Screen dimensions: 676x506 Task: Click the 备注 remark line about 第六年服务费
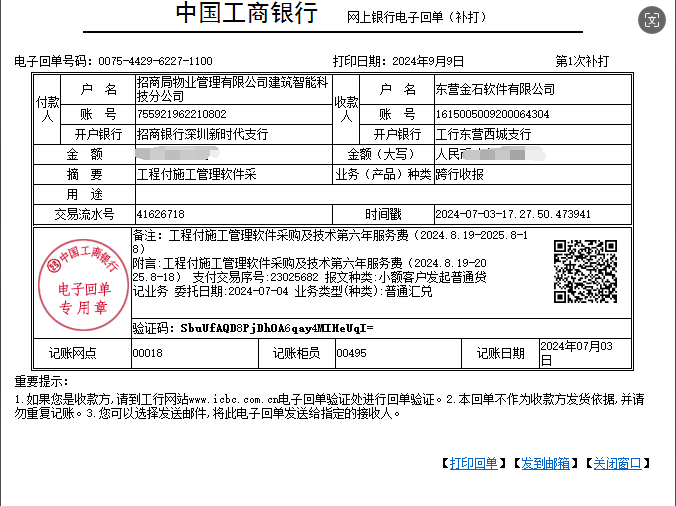click(x=330, y=242)
